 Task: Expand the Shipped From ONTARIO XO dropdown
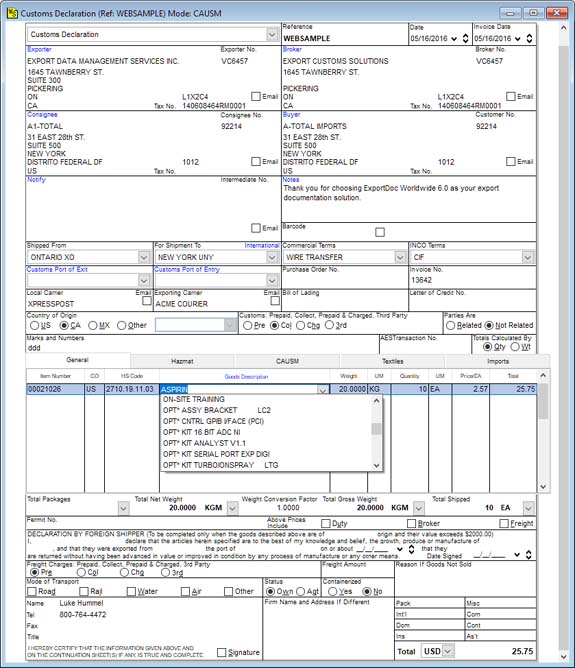[144, 257]
